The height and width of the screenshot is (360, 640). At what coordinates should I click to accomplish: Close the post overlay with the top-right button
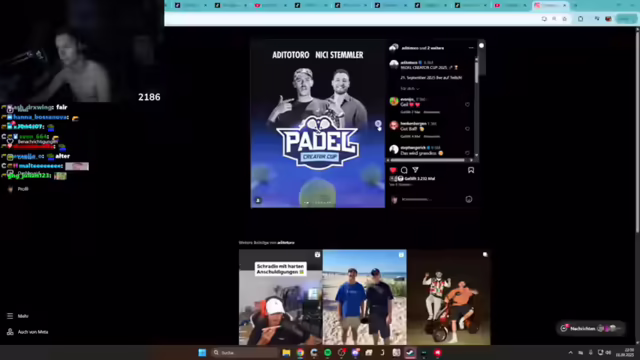tap(482, 46)
